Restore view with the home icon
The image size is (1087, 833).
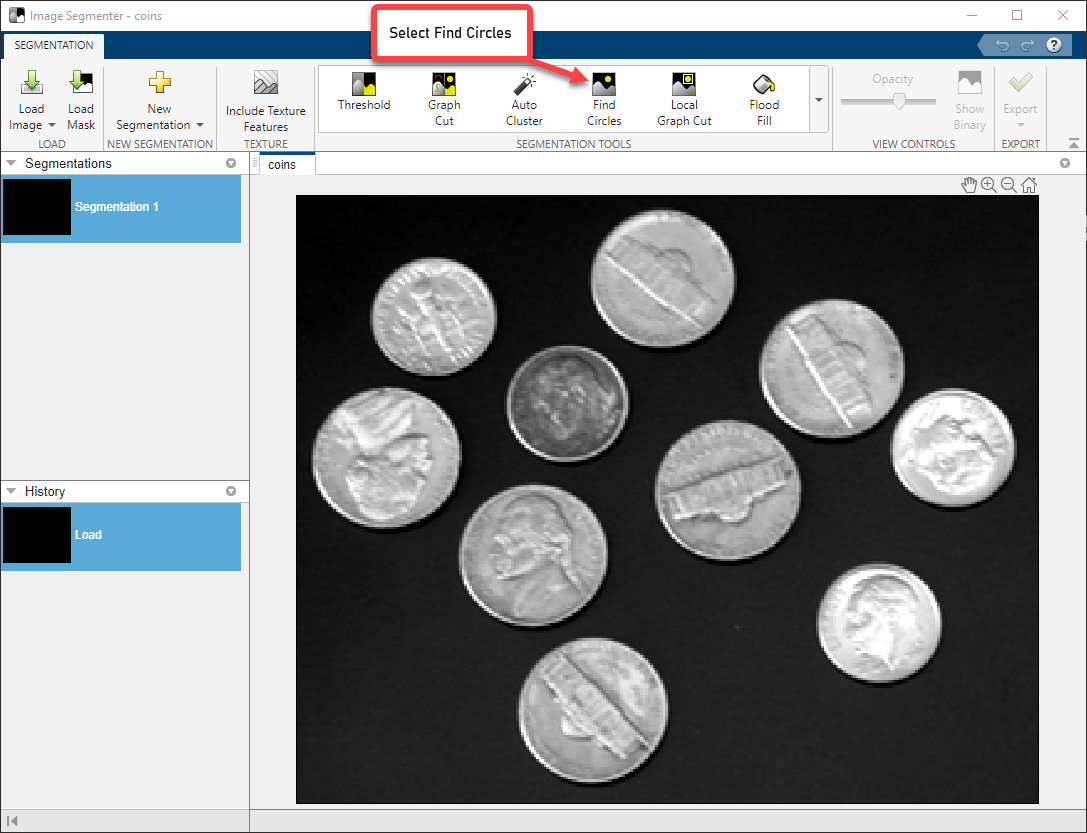point(1028,185)
